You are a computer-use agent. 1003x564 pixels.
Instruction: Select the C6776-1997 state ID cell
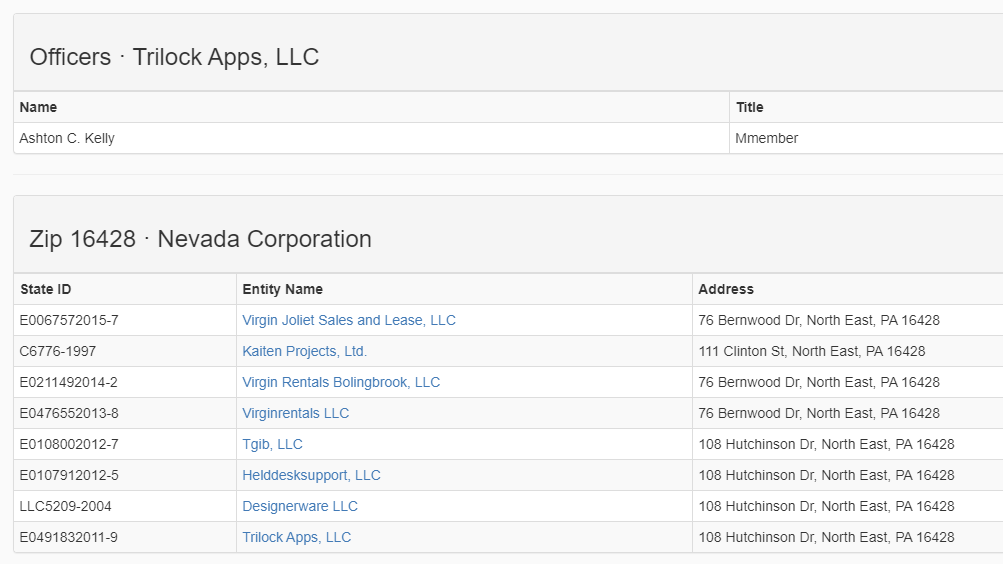[x=125, y=351]
